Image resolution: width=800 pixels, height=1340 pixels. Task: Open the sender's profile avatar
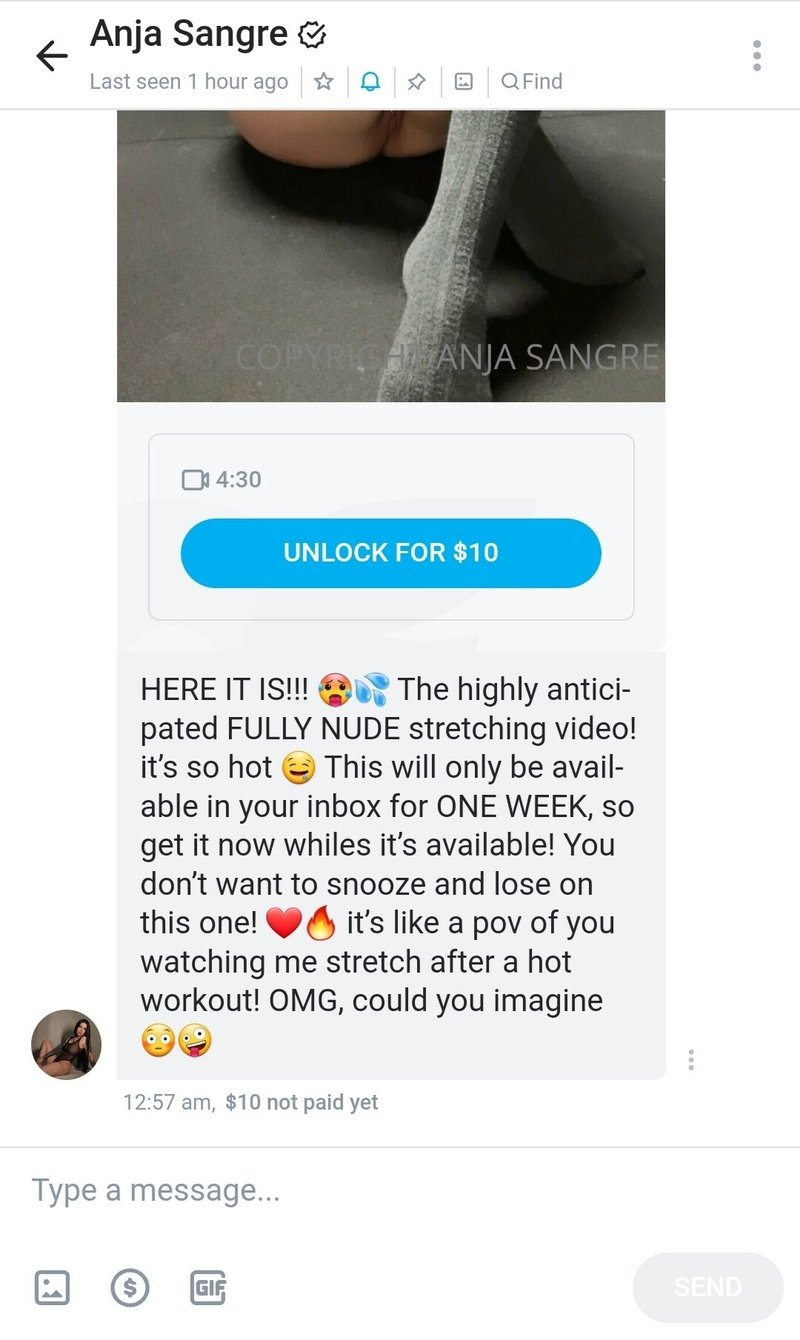[66, 1044]
